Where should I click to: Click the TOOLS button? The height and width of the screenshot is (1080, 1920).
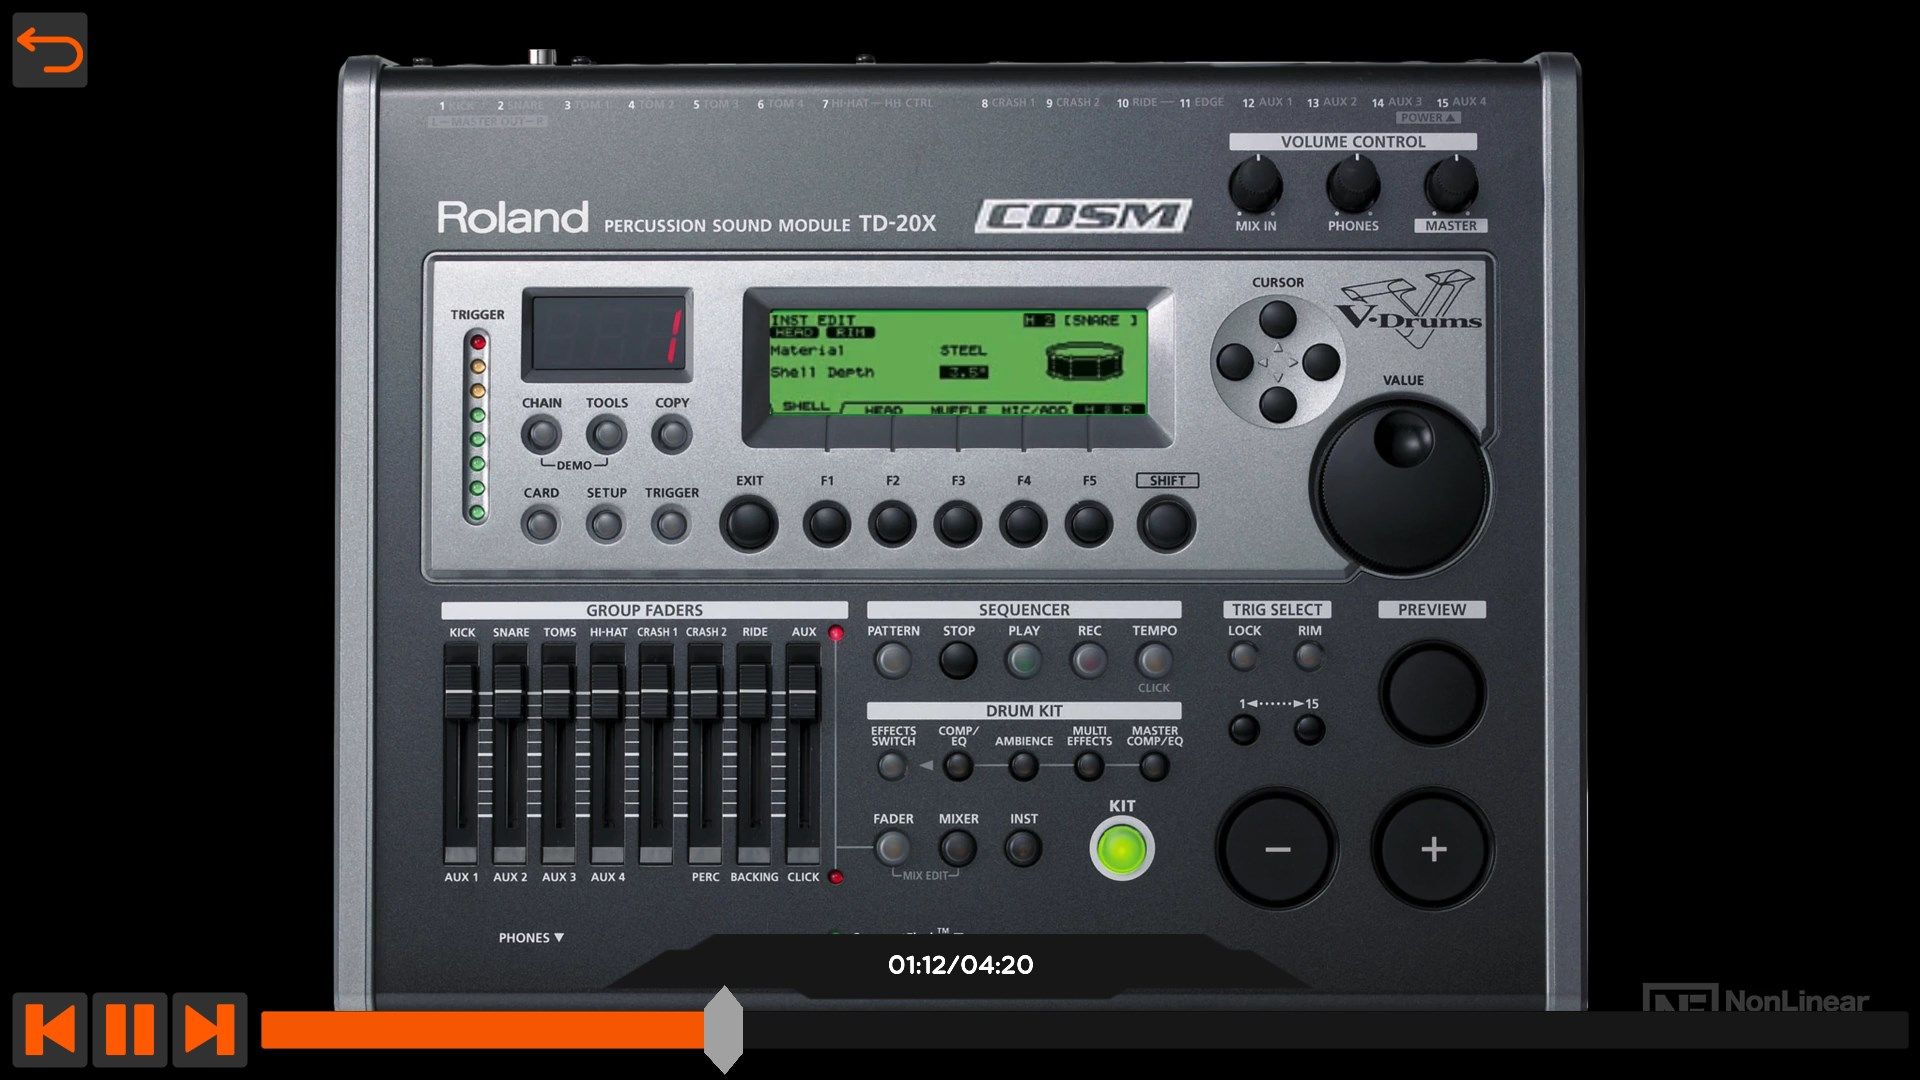pos(606,435)
